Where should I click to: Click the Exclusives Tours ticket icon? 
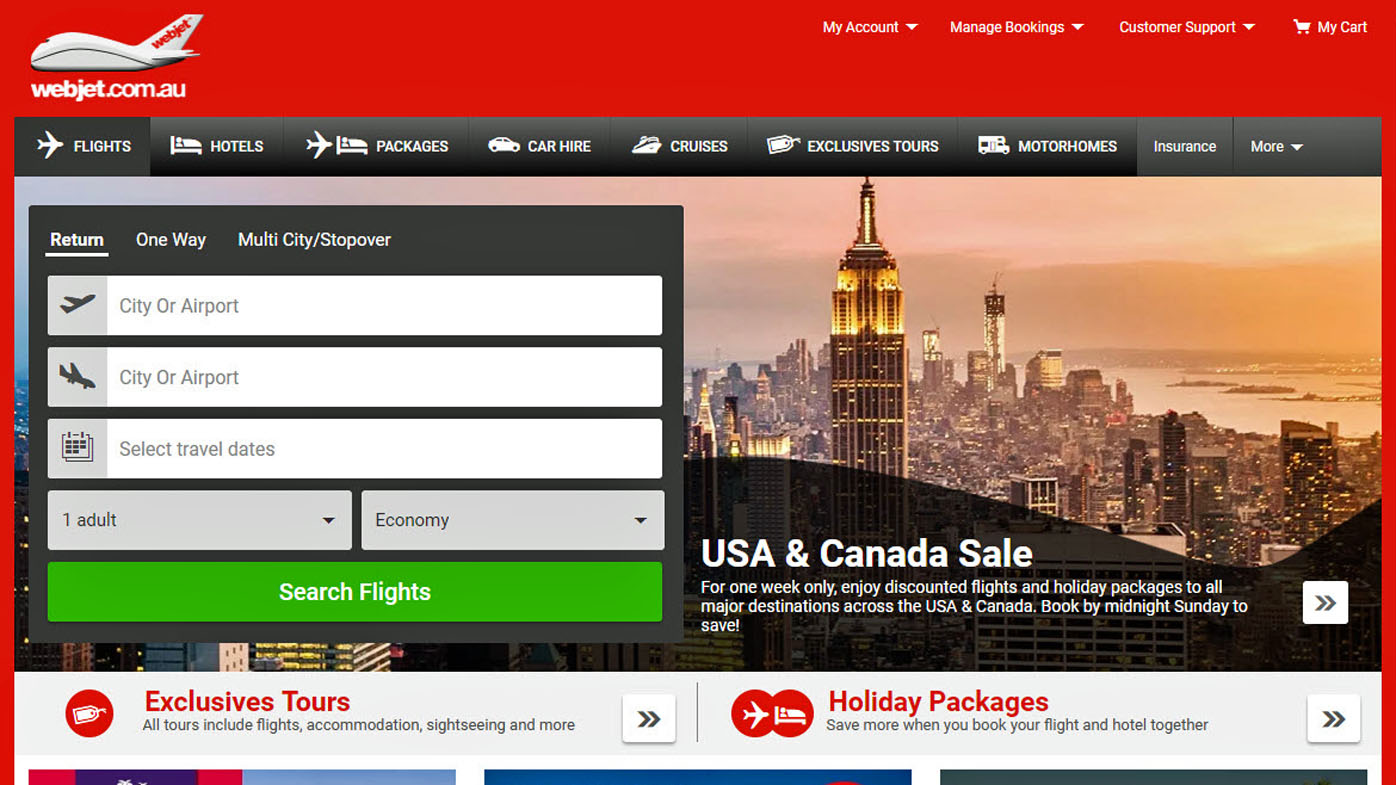coord(783,145)
